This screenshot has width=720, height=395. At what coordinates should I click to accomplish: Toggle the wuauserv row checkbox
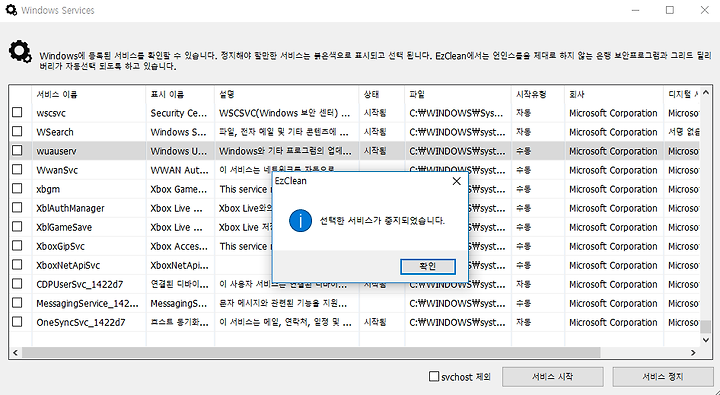(17, 150)
